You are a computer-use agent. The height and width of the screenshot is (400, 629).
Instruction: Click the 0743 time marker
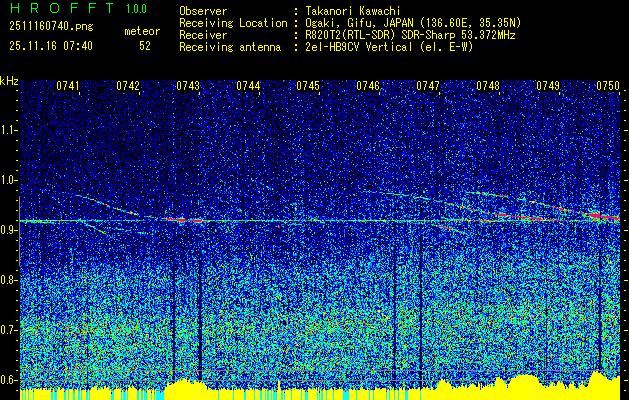point(188,86)
